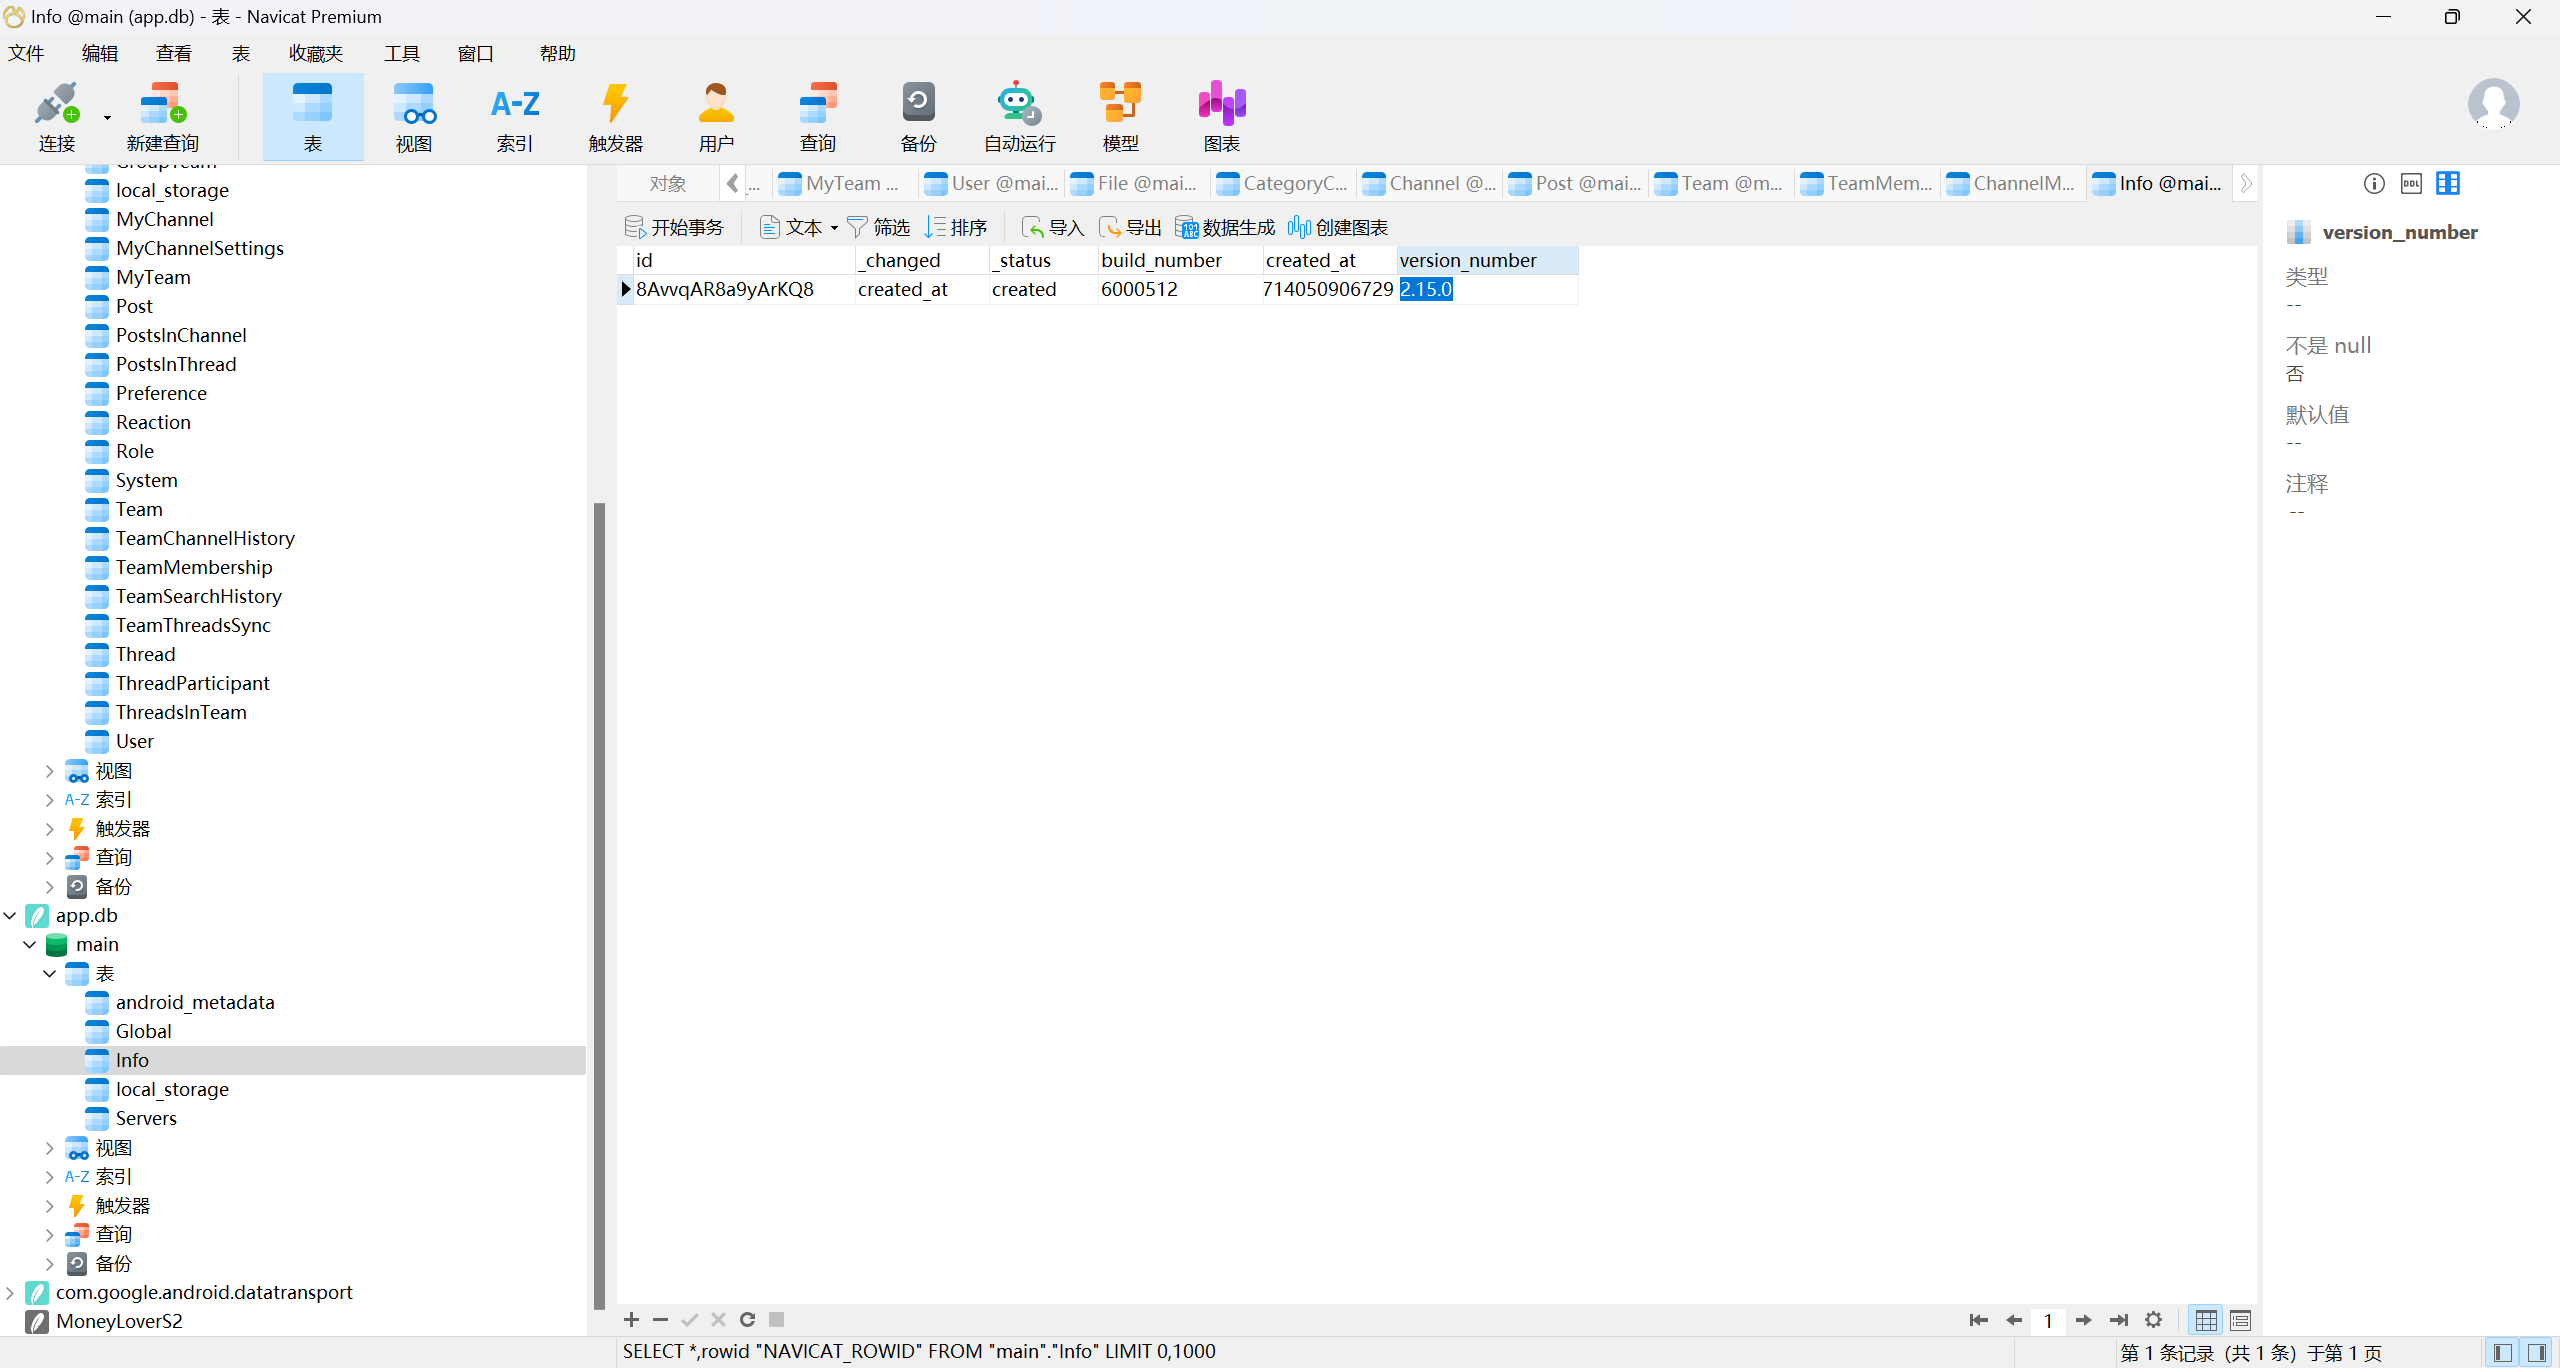
Task: Click the New Query icon
Action: click(x=162, y=115)
